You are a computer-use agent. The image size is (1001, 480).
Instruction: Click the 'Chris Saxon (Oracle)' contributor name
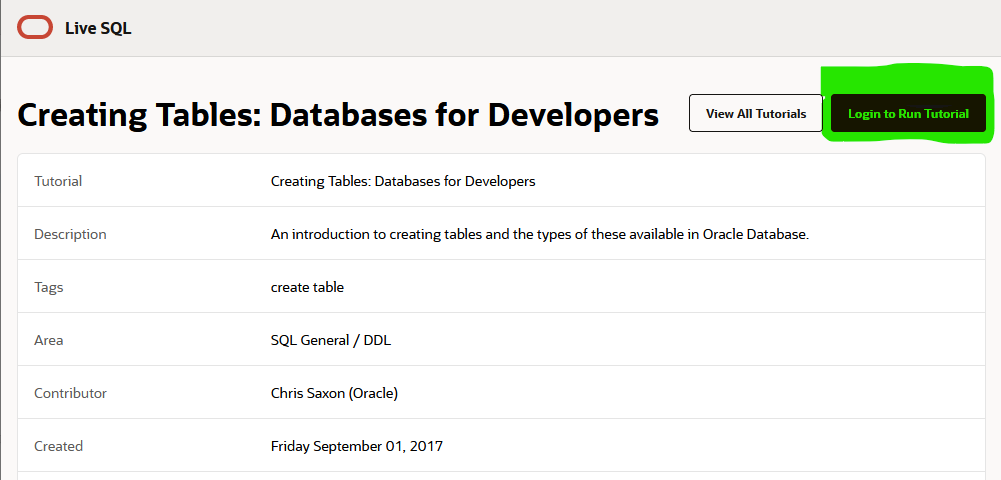335,393
